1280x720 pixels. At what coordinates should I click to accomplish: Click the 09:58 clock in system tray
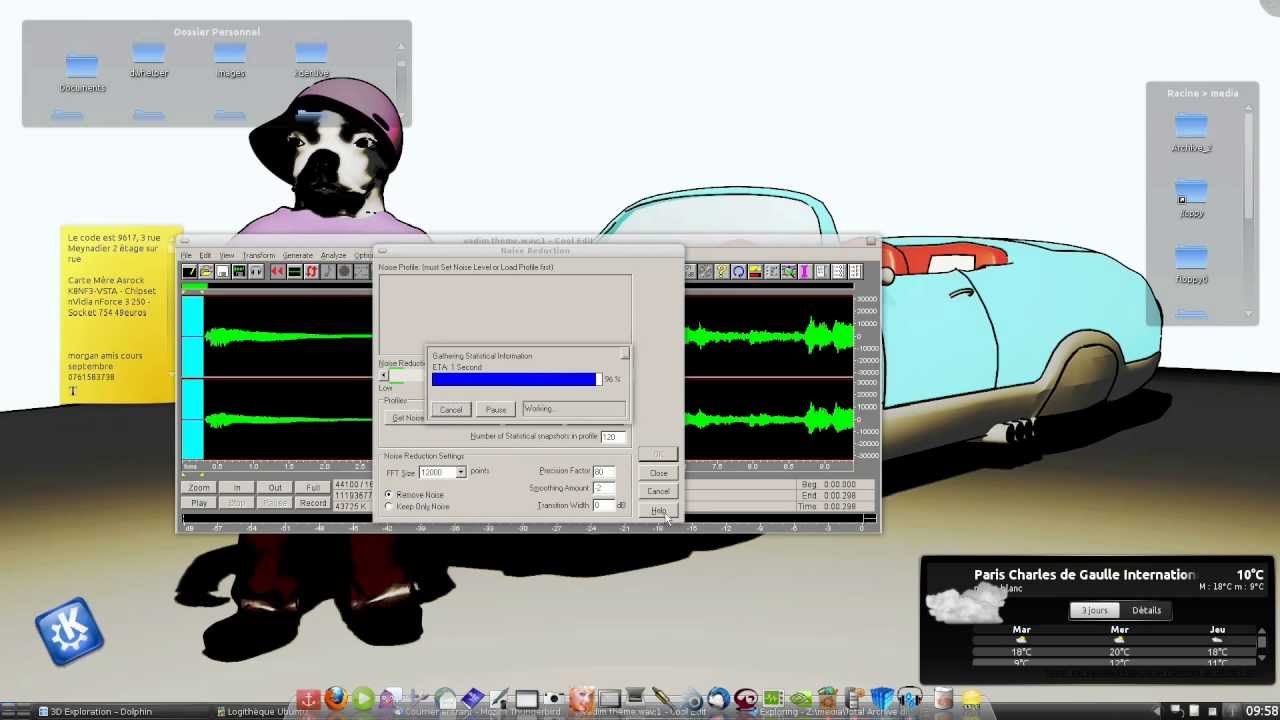(1261, 711)
